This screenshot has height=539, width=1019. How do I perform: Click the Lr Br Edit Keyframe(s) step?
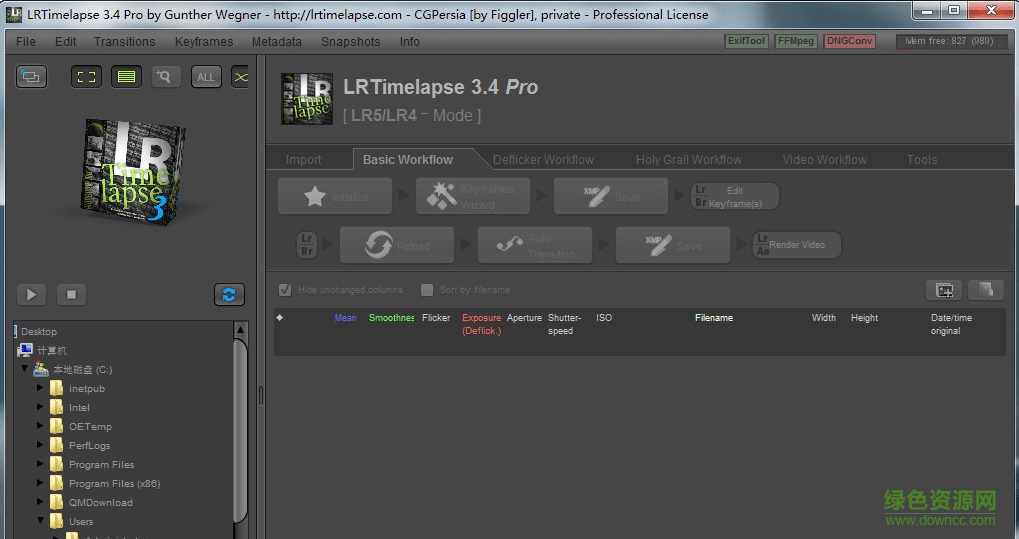[x=734, y=196]
